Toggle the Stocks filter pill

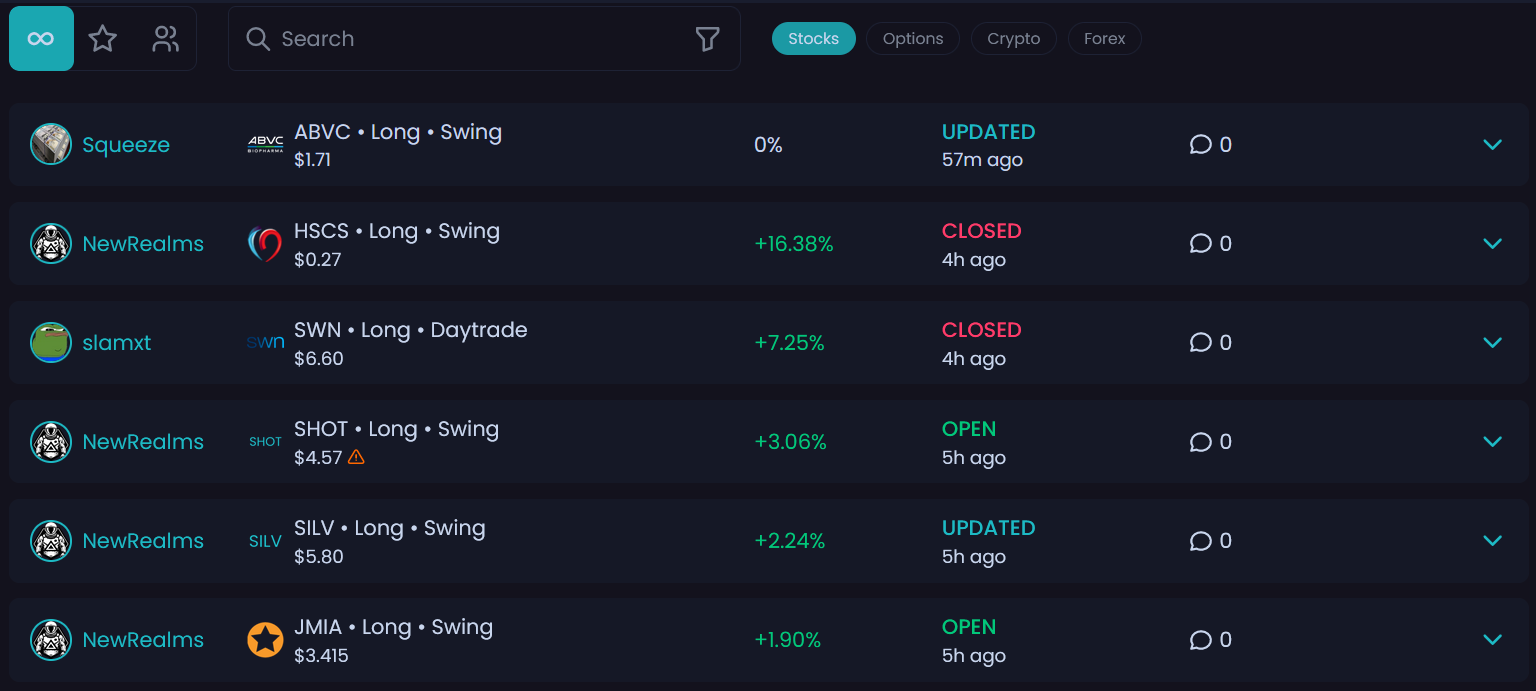pos(813,38)
